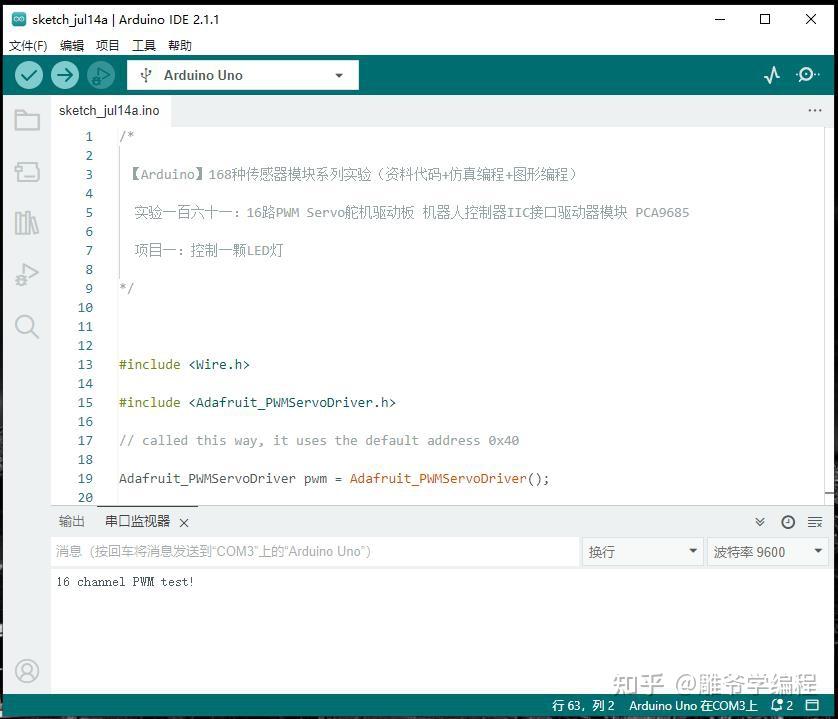Image resolution: width=838 pixels, height=719 pixels.
Task: Open the Serial Plotter icon
Action: click(x=772, y=75)
